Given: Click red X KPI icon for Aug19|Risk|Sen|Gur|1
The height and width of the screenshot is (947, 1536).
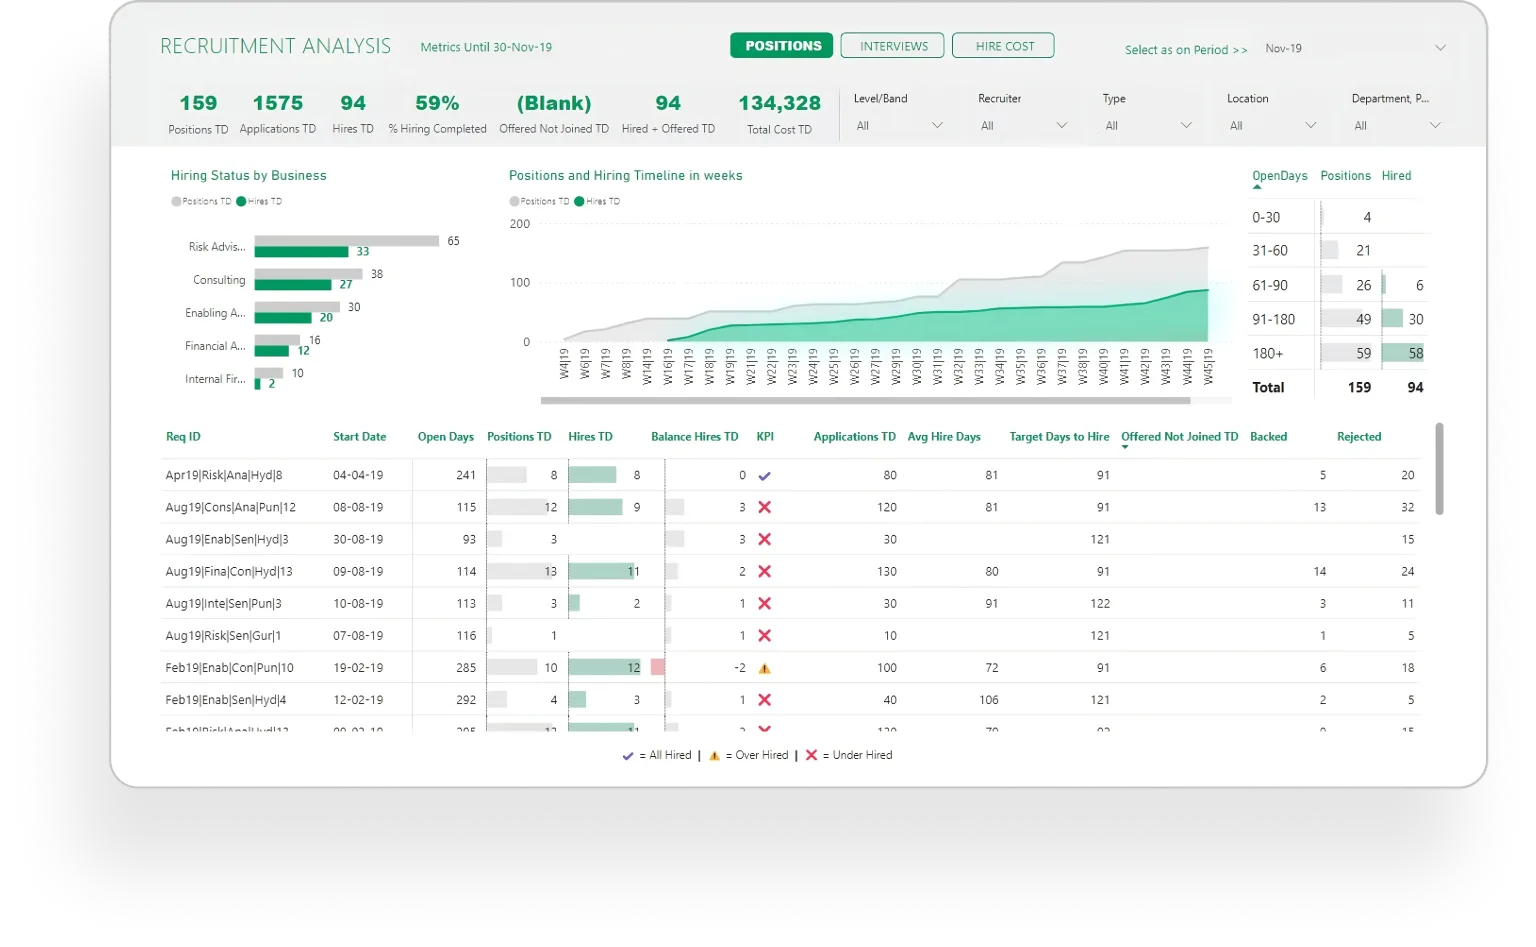Looking at the screenshot, I should (x=765, y=636).
